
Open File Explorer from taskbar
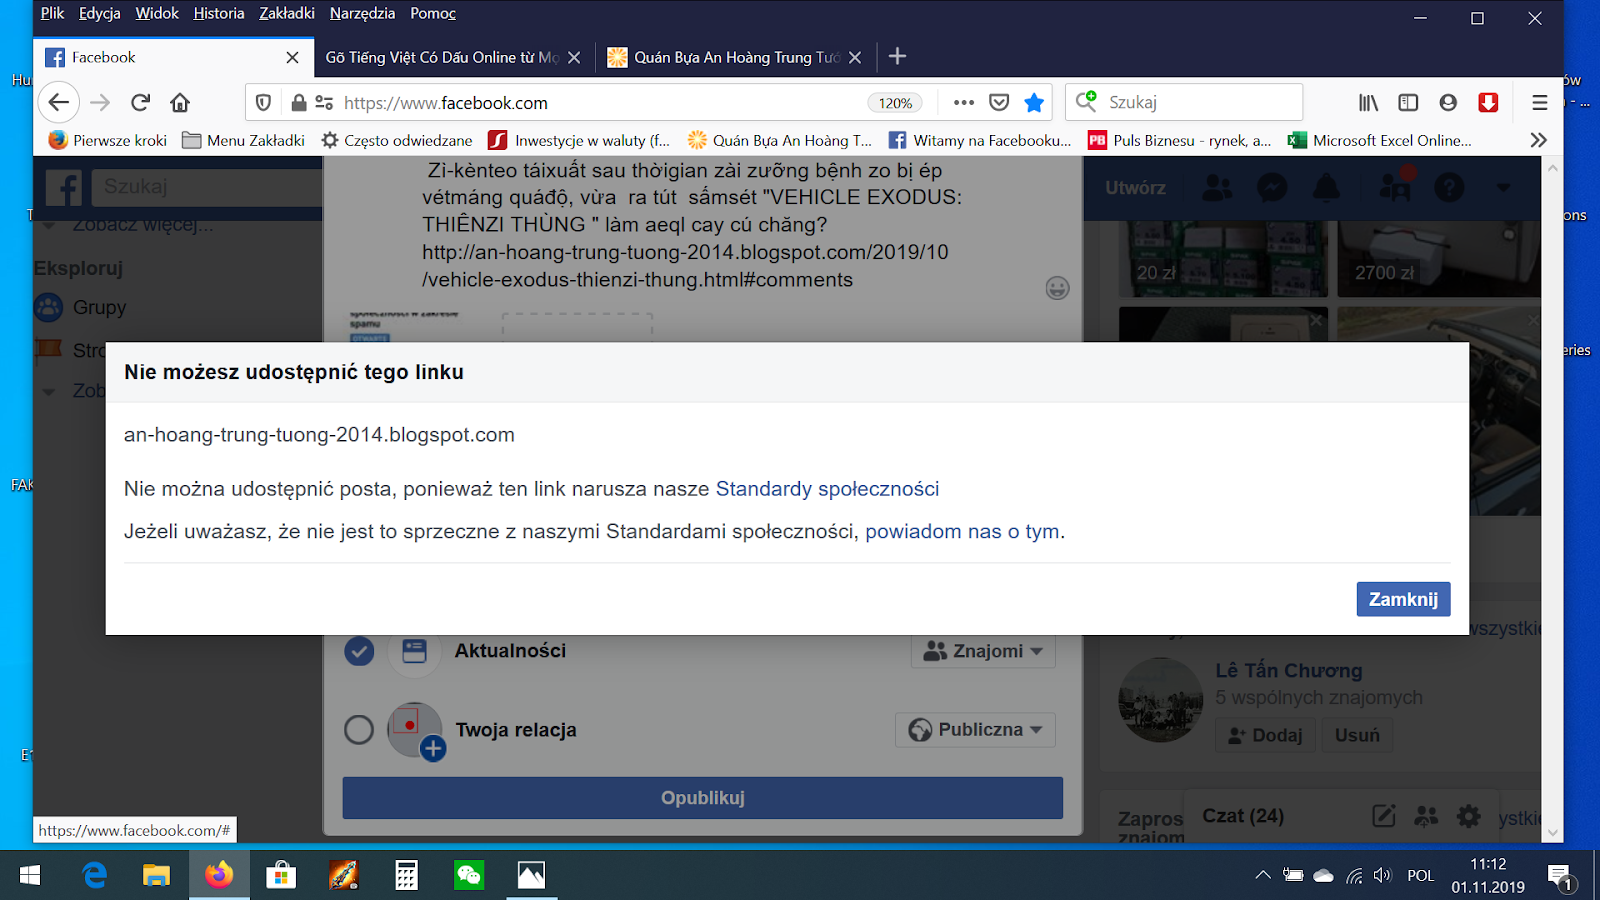[156, 876]
